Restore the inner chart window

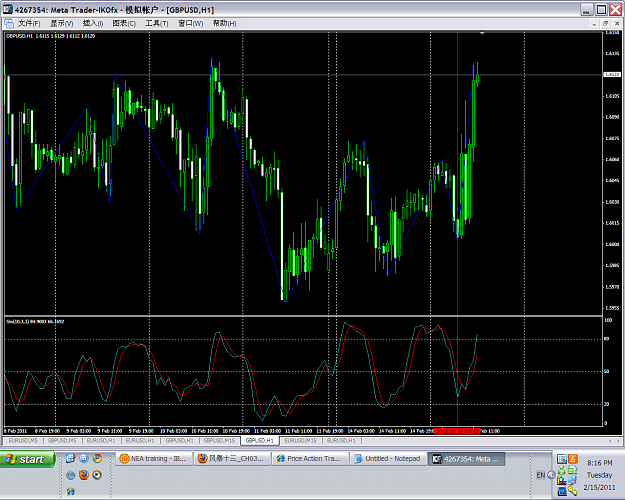(x=605, y=24)
